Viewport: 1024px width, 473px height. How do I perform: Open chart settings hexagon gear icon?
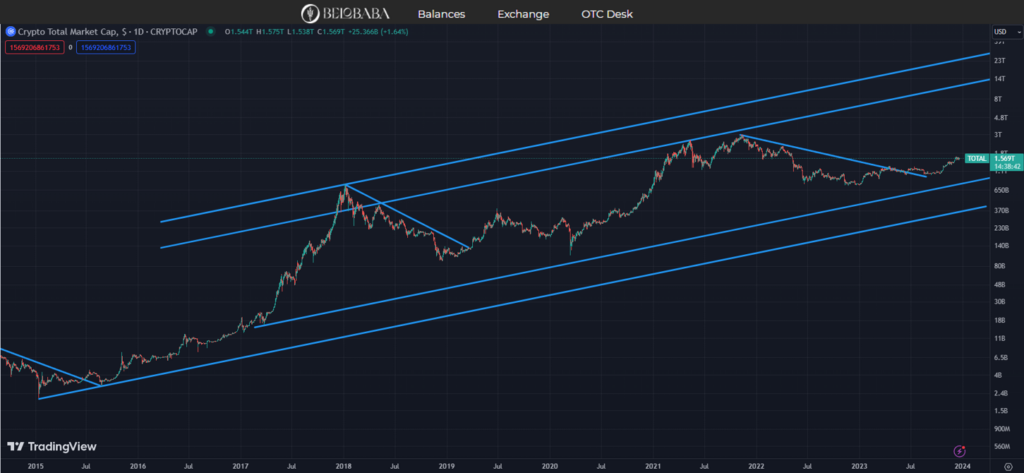point(1008,466)
